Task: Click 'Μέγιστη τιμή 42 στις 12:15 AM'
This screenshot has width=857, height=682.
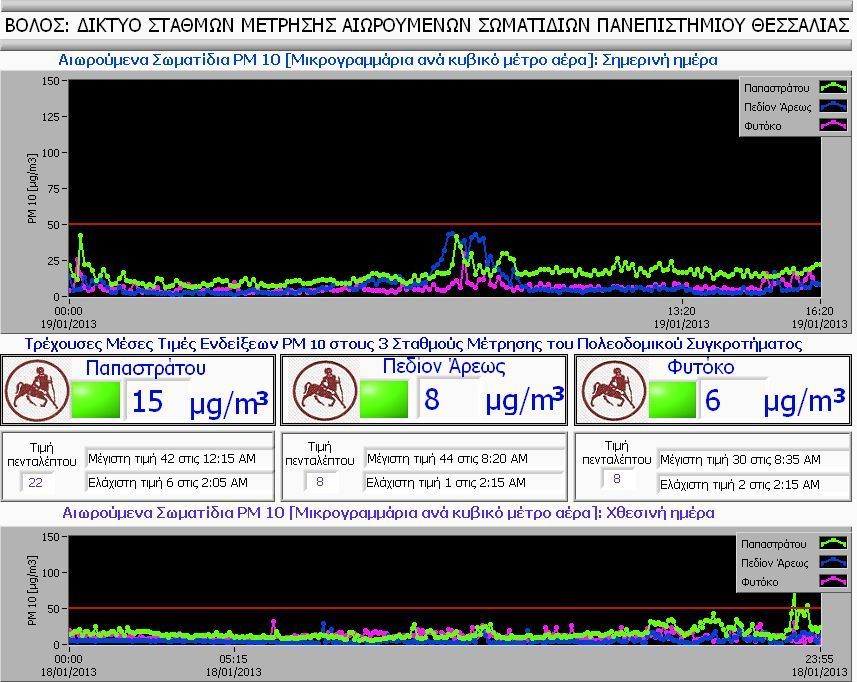Action: 172,458
